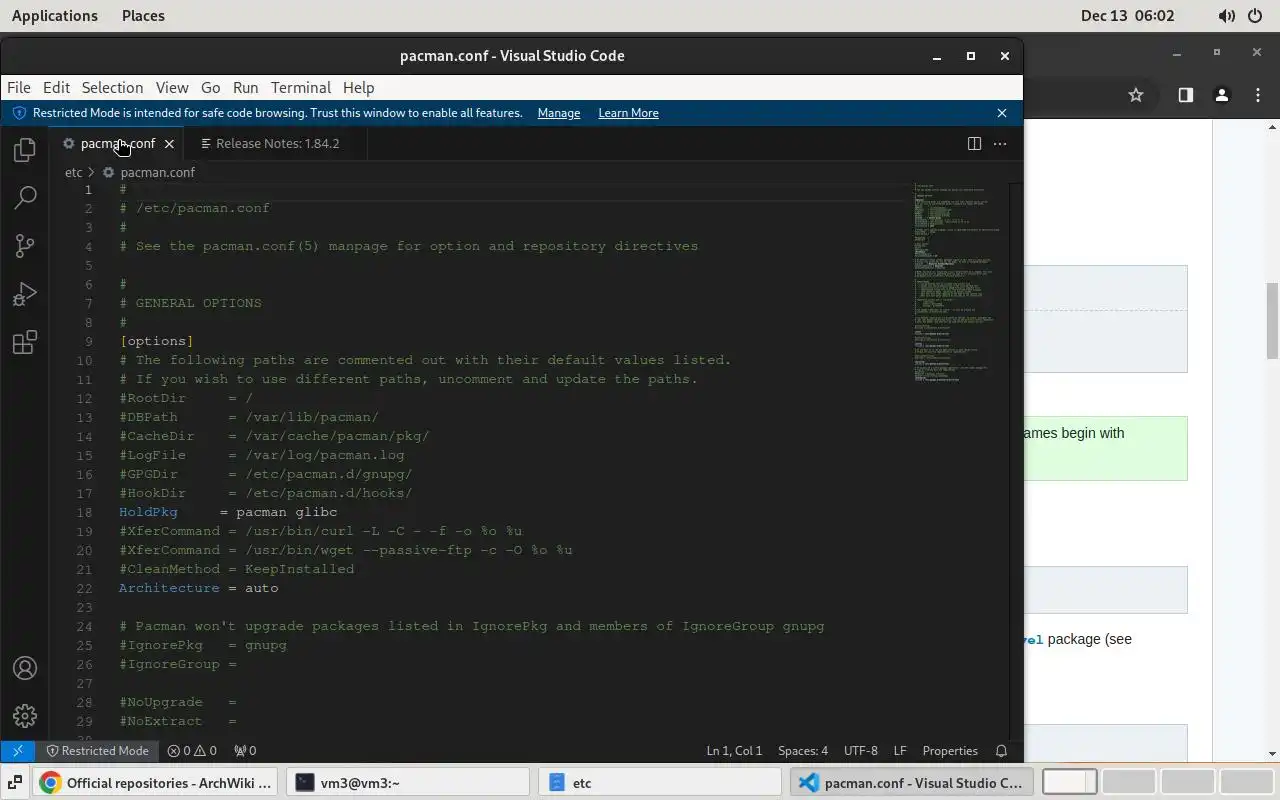Click the Architecture key on line 22
This screenshot has height=800, width=1280.
(169, 588)
